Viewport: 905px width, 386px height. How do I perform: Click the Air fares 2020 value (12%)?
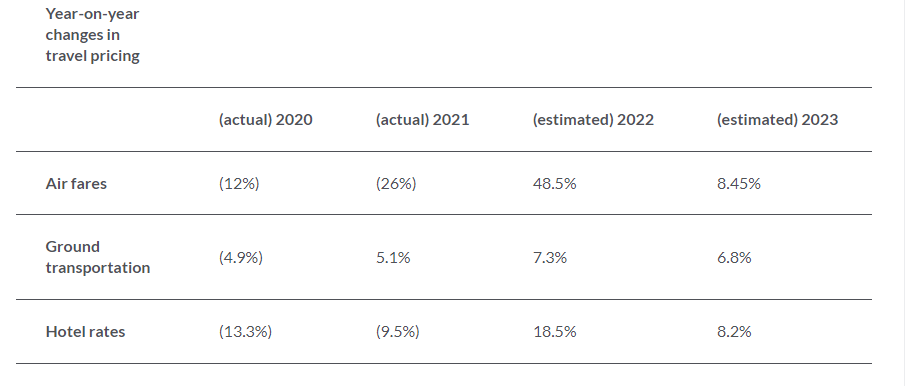(239, 183)
